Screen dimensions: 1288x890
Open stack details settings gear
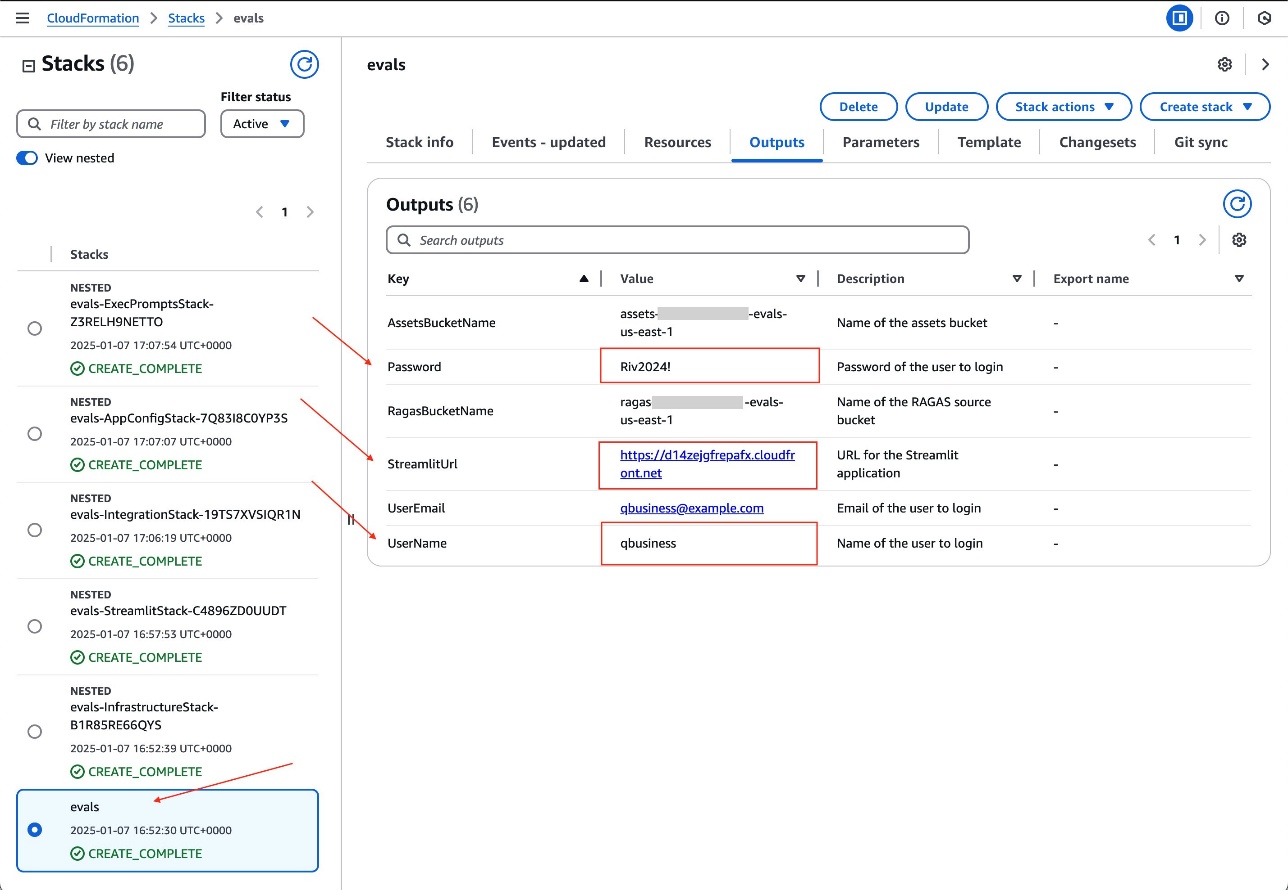(1225, 64)
